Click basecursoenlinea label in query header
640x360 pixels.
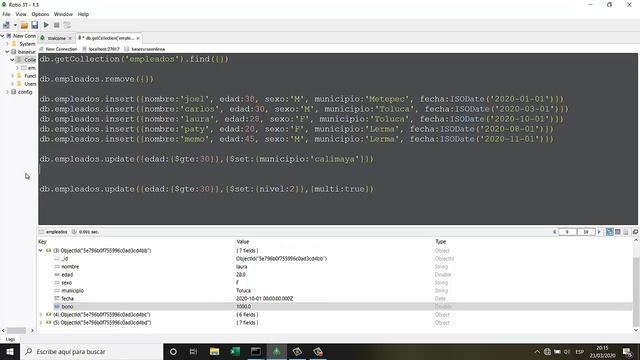point(148,49)
